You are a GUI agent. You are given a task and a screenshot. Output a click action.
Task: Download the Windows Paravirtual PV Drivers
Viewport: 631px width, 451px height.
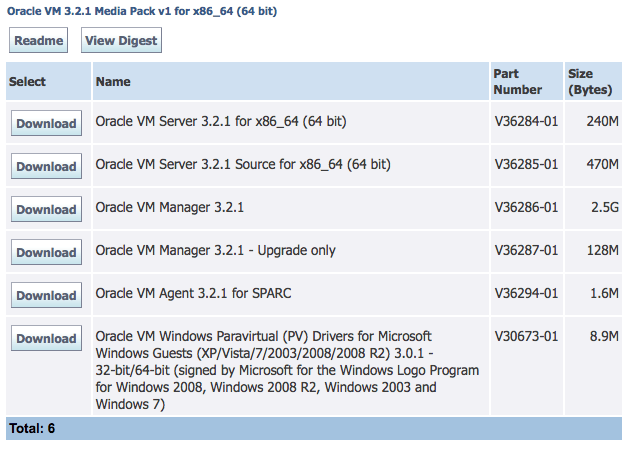(x=46, y=338)
